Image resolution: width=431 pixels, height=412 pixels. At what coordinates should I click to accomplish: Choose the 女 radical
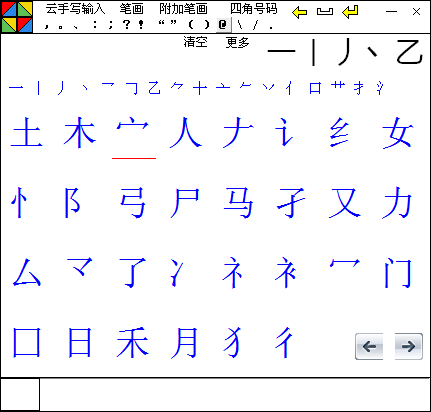[398, 132]
